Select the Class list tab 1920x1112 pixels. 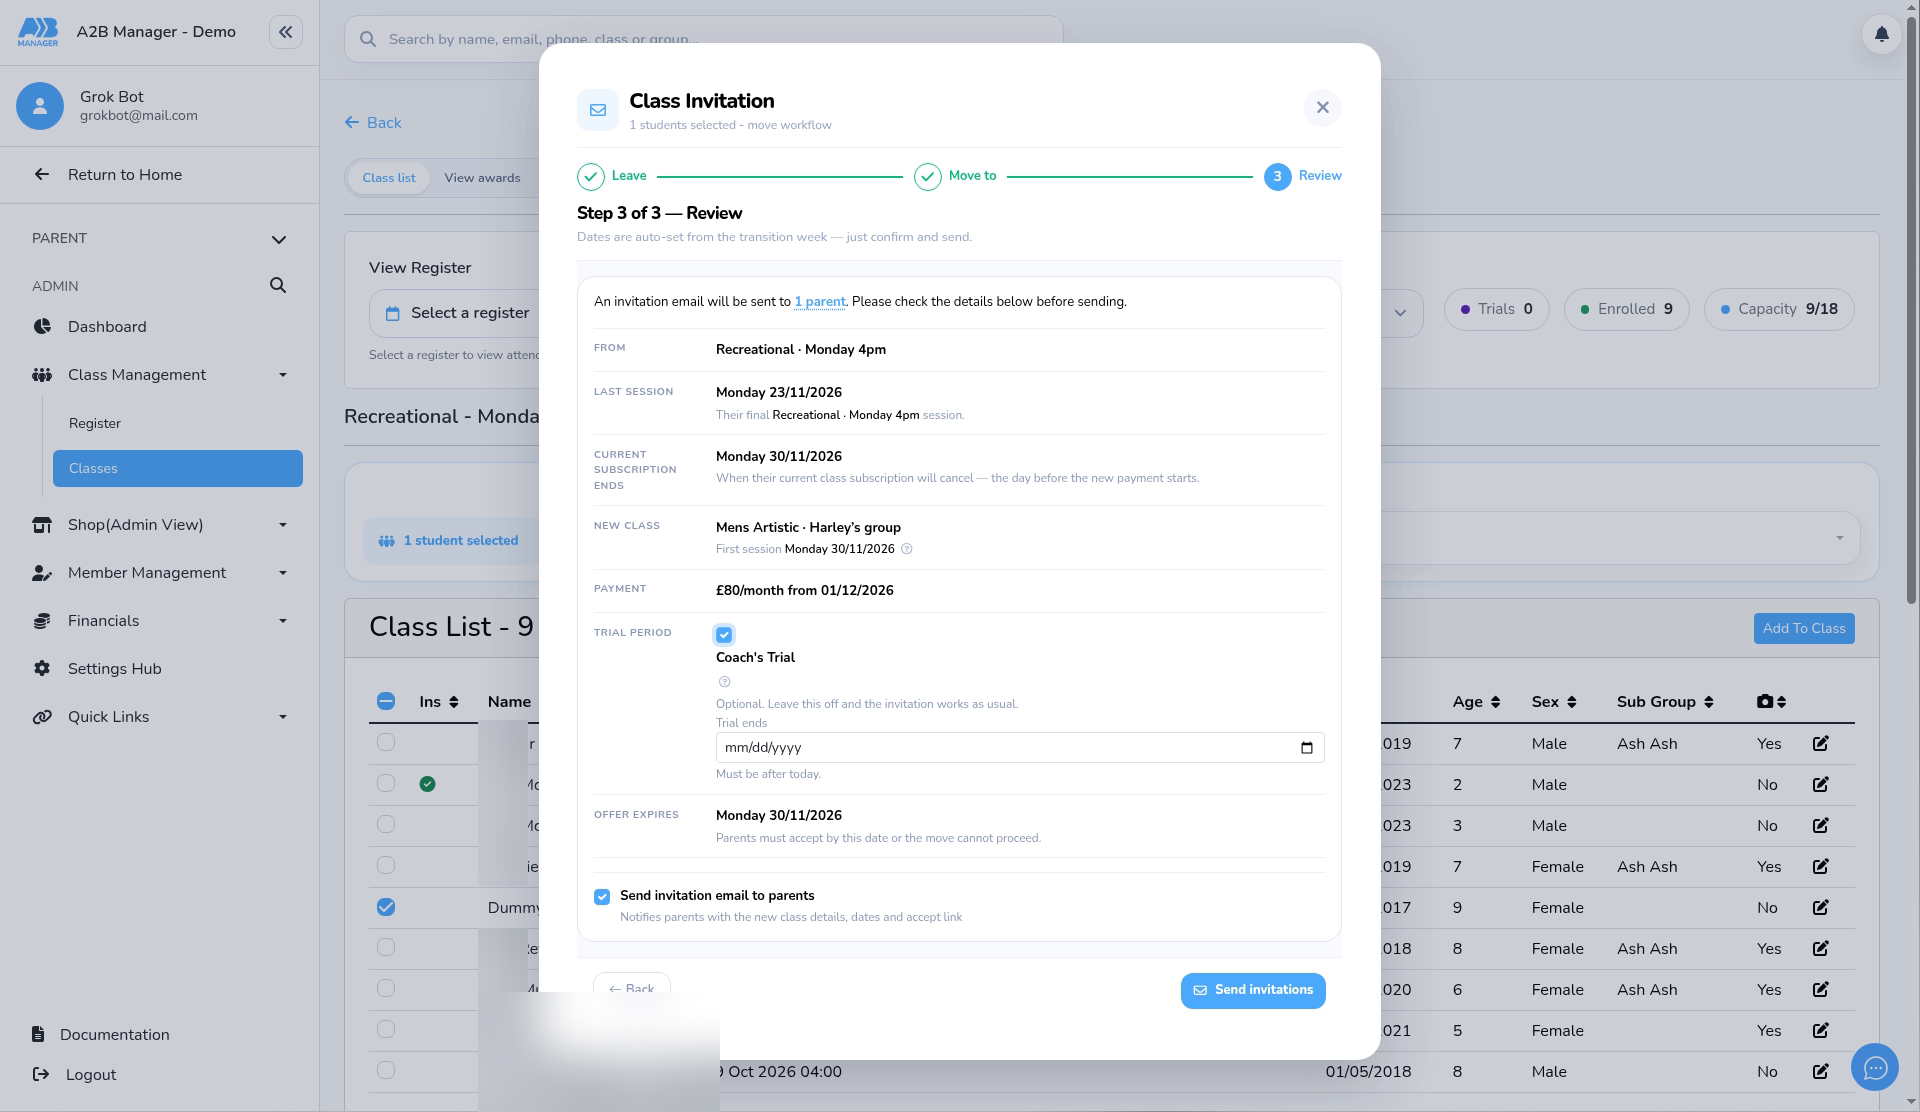coord(389,178)
